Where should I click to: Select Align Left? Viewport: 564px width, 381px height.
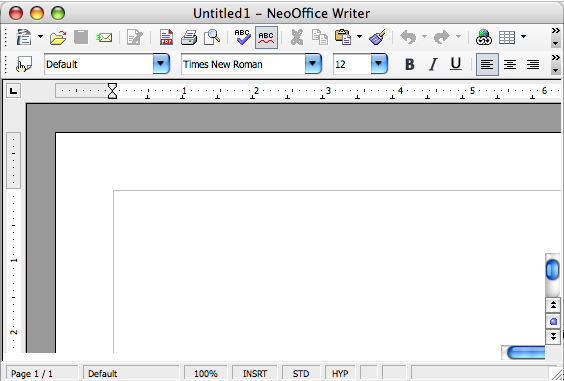pyautogui.click(x=487, y=64)
